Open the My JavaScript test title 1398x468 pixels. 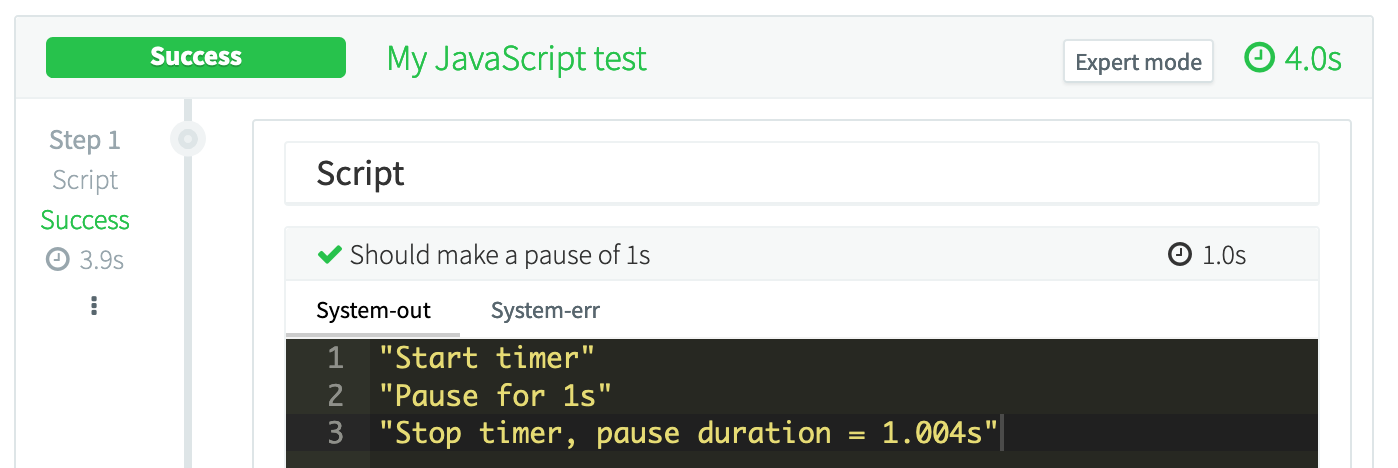point(517,58)
